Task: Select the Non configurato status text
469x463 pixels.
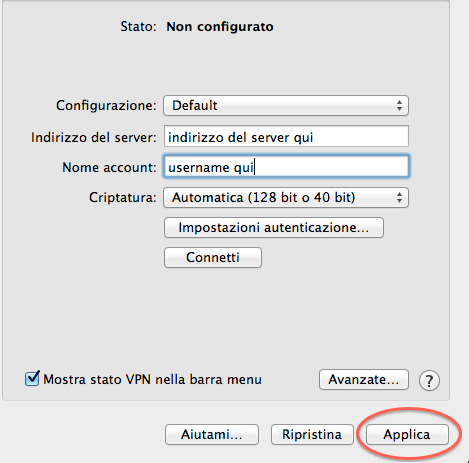Action: tap(220, 27)
